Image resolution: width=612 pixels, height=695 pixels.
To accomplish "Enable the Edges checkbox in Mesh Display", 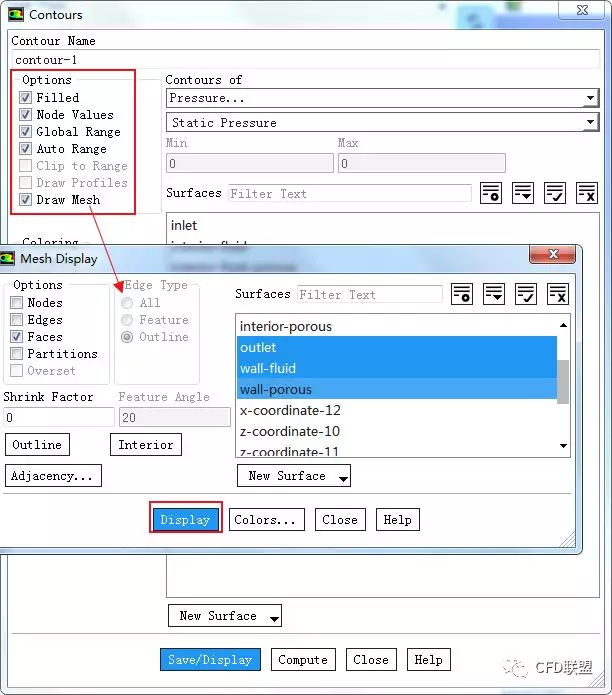I will [17, 320].
